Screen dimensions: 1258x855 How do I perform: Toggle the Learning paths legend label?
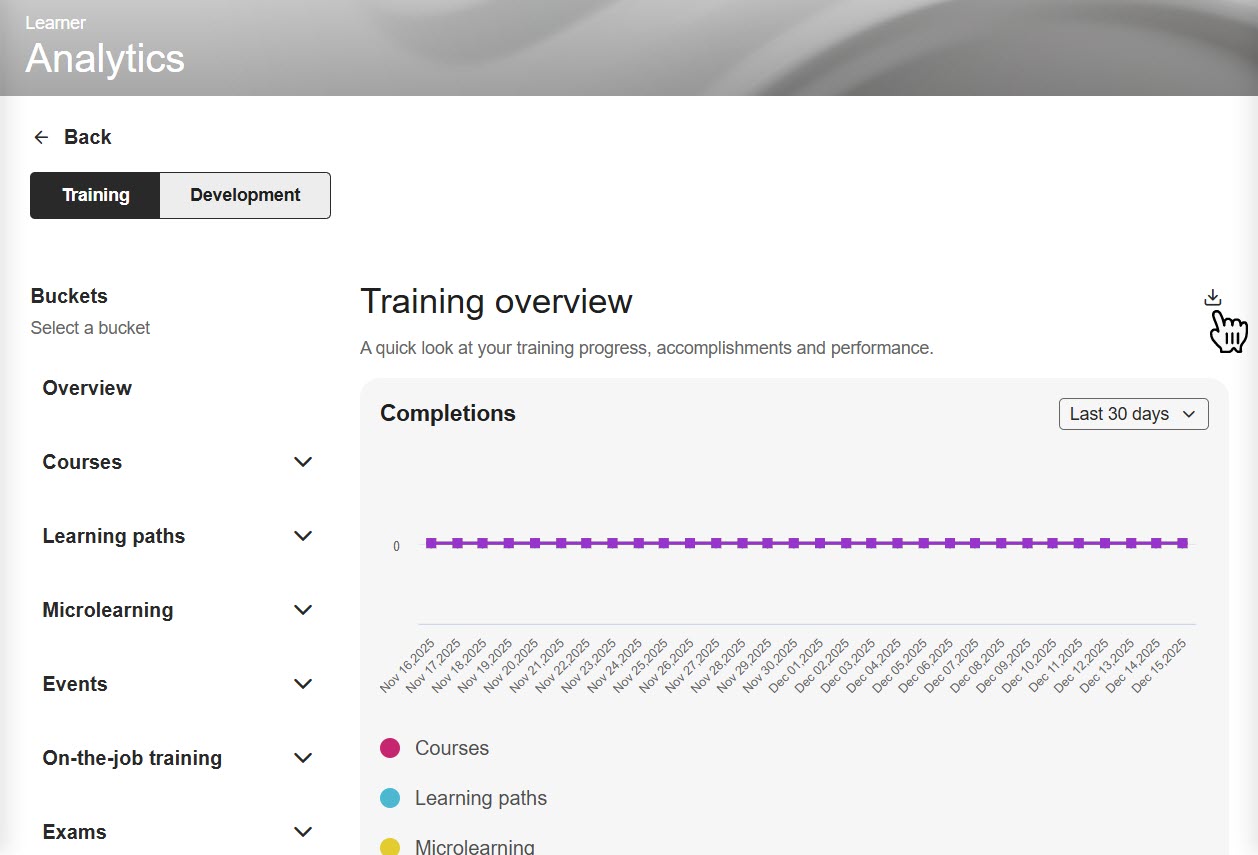pos(481,798)
